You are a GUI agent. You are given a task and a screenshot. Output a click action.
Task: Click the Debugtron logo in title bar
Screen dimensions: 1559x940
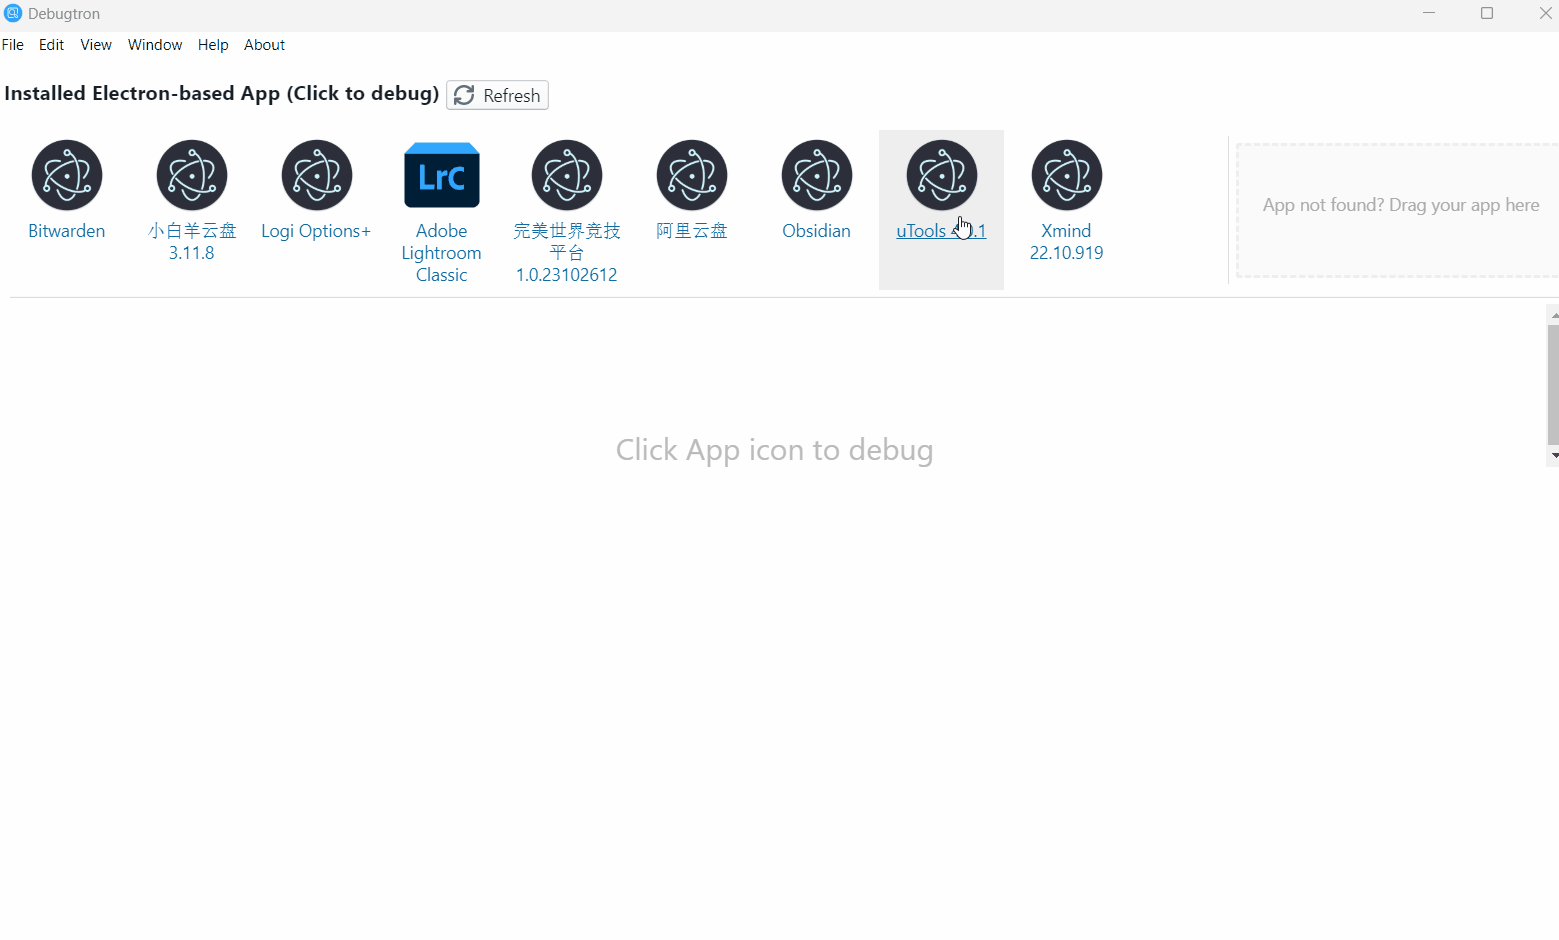tap(13, 14)
